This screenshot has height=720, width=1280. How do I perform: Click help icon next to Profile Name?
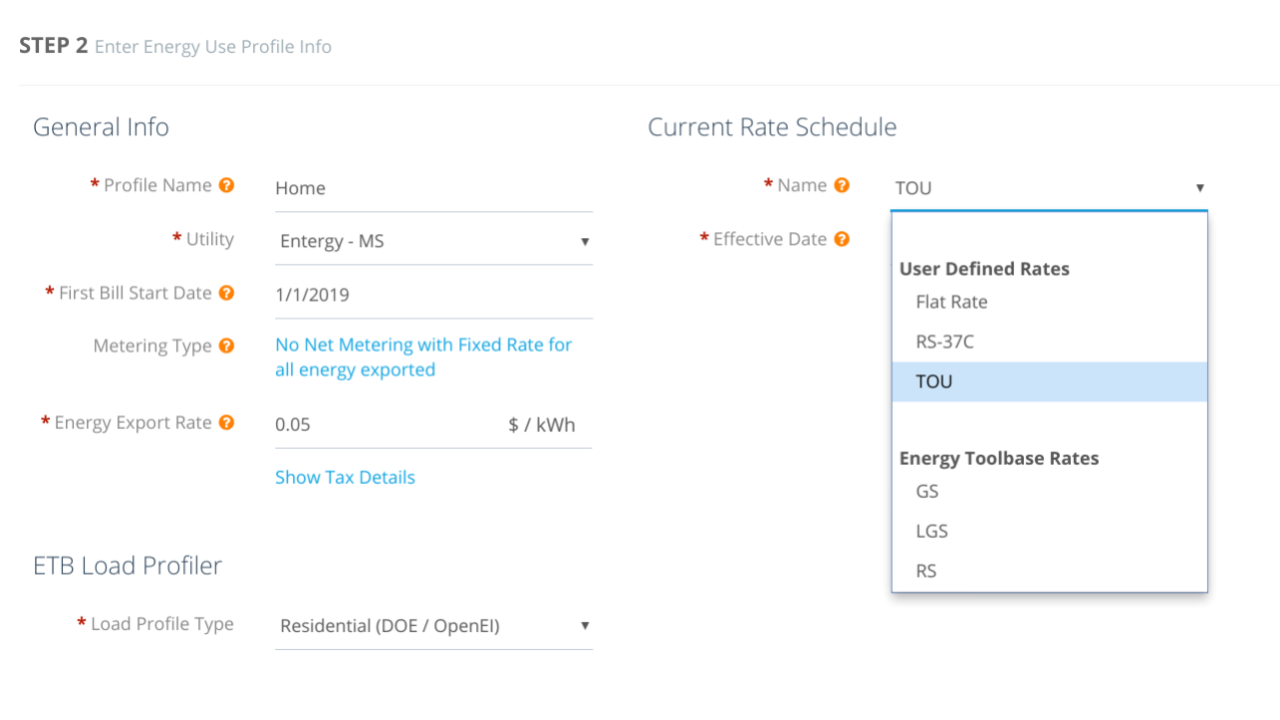pos(227,185)
